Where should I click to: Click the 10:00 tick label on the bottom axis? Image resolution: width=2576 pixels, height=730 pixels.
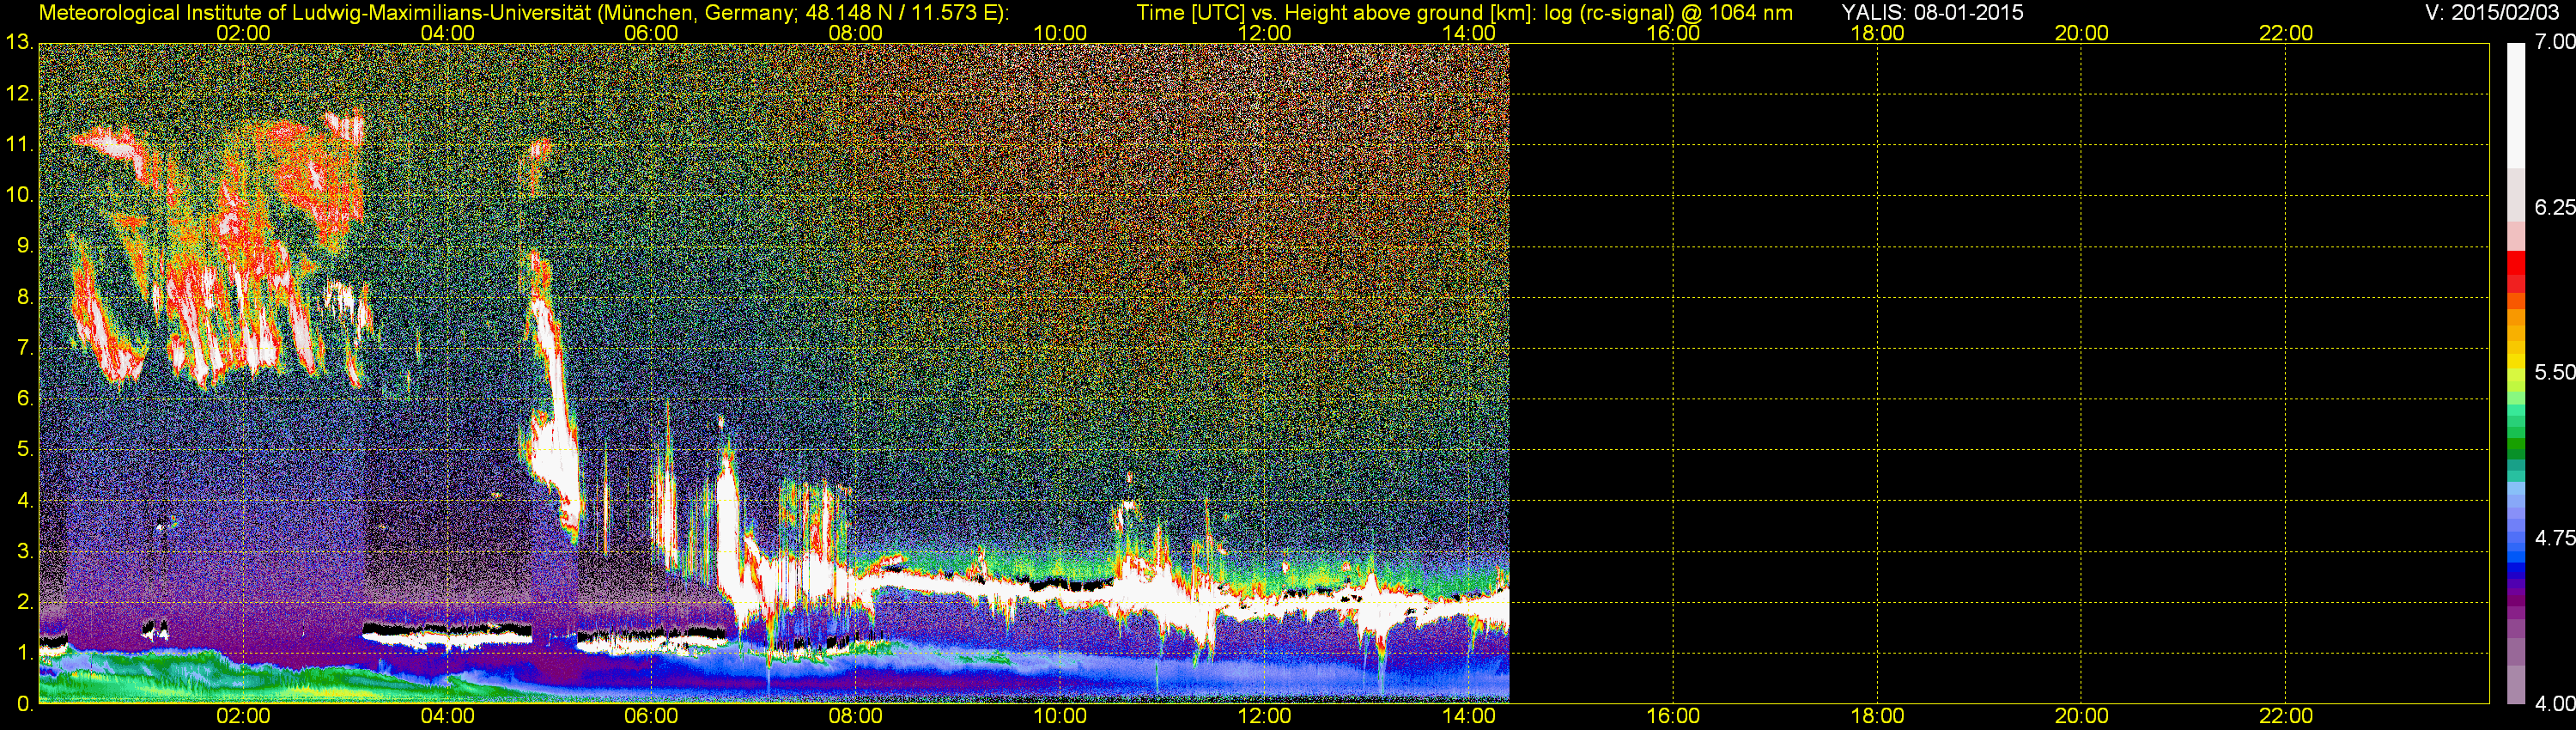tap(1060, 716)
